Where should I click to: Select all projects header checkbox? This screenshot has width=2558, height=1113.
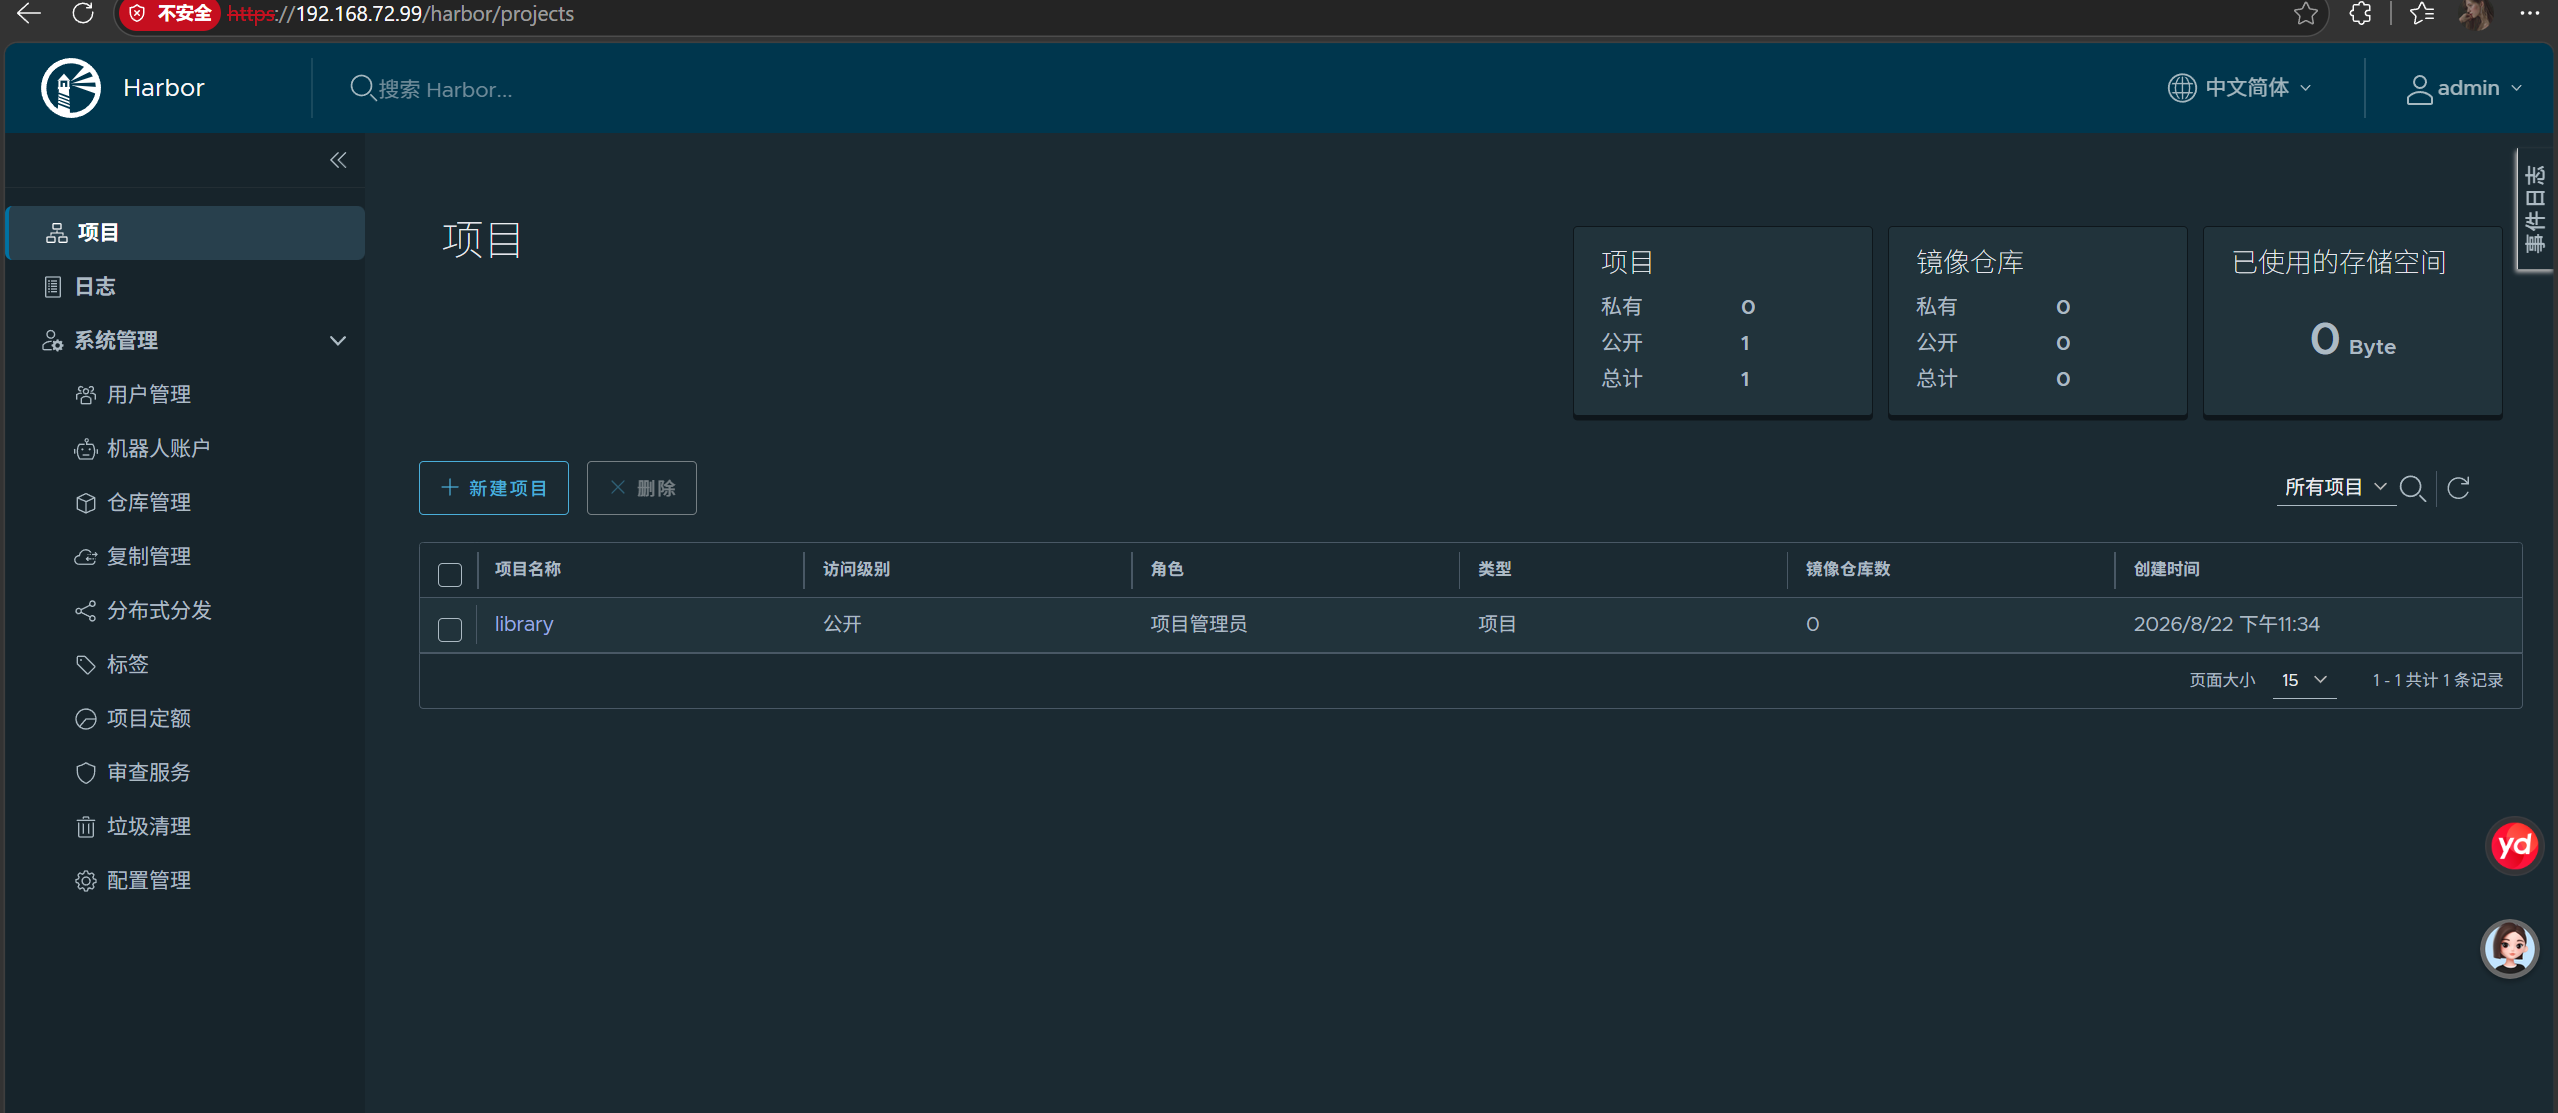pos(450,574)
